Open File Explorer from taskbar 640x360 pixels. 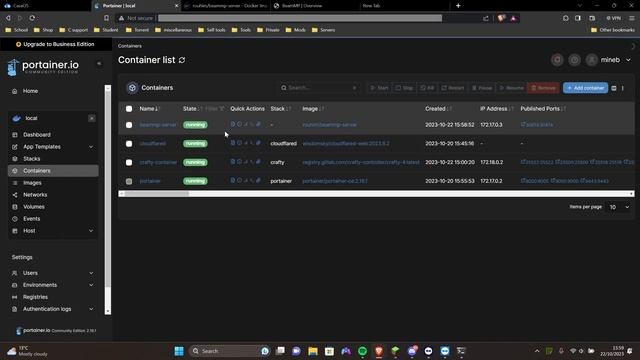pyautogui.click(x=313, y=351)
